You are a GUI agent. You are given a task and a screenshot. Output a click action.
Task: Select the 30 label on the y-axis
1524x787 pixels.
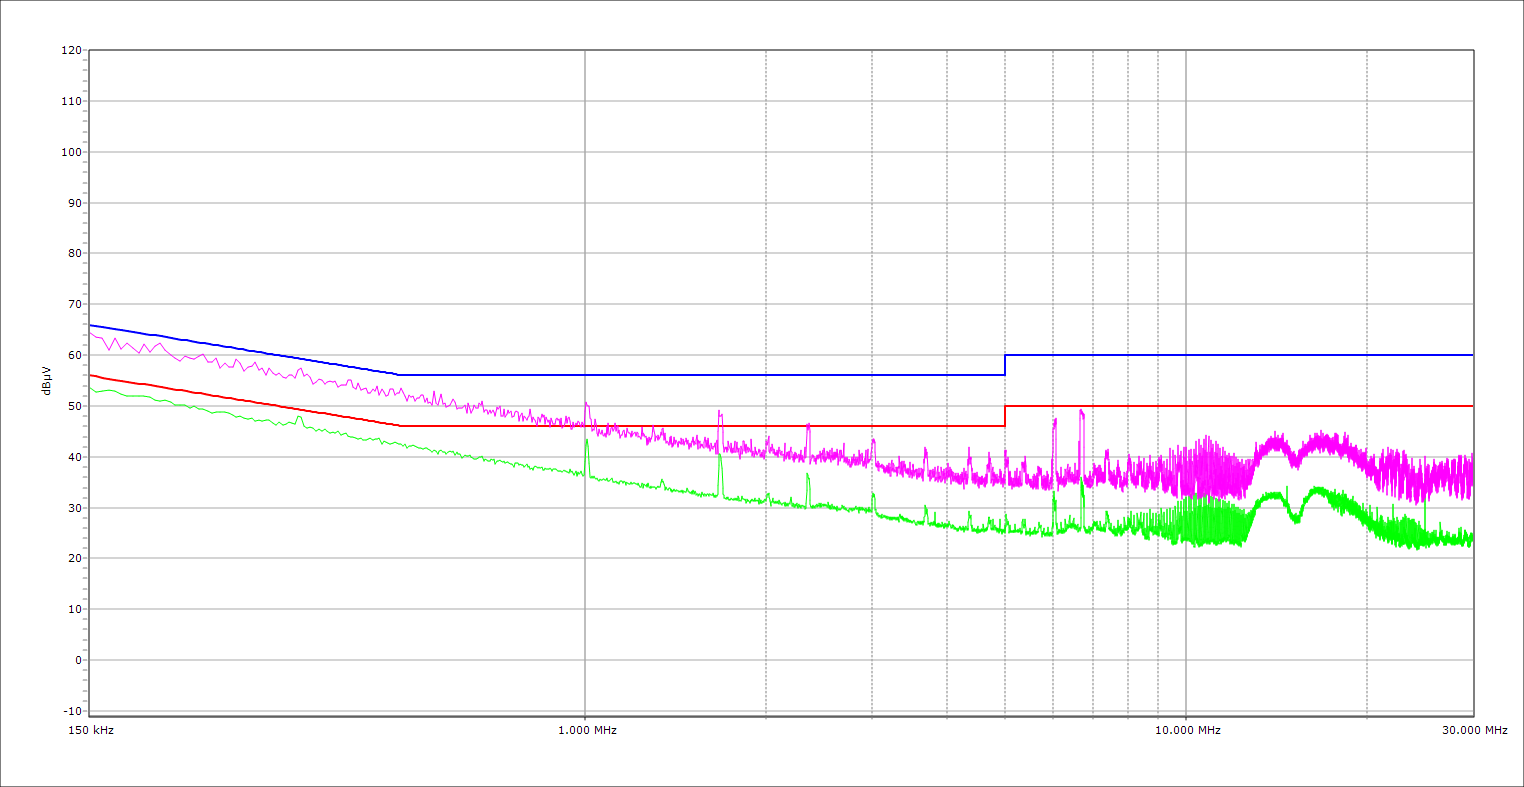coord(74,508)
